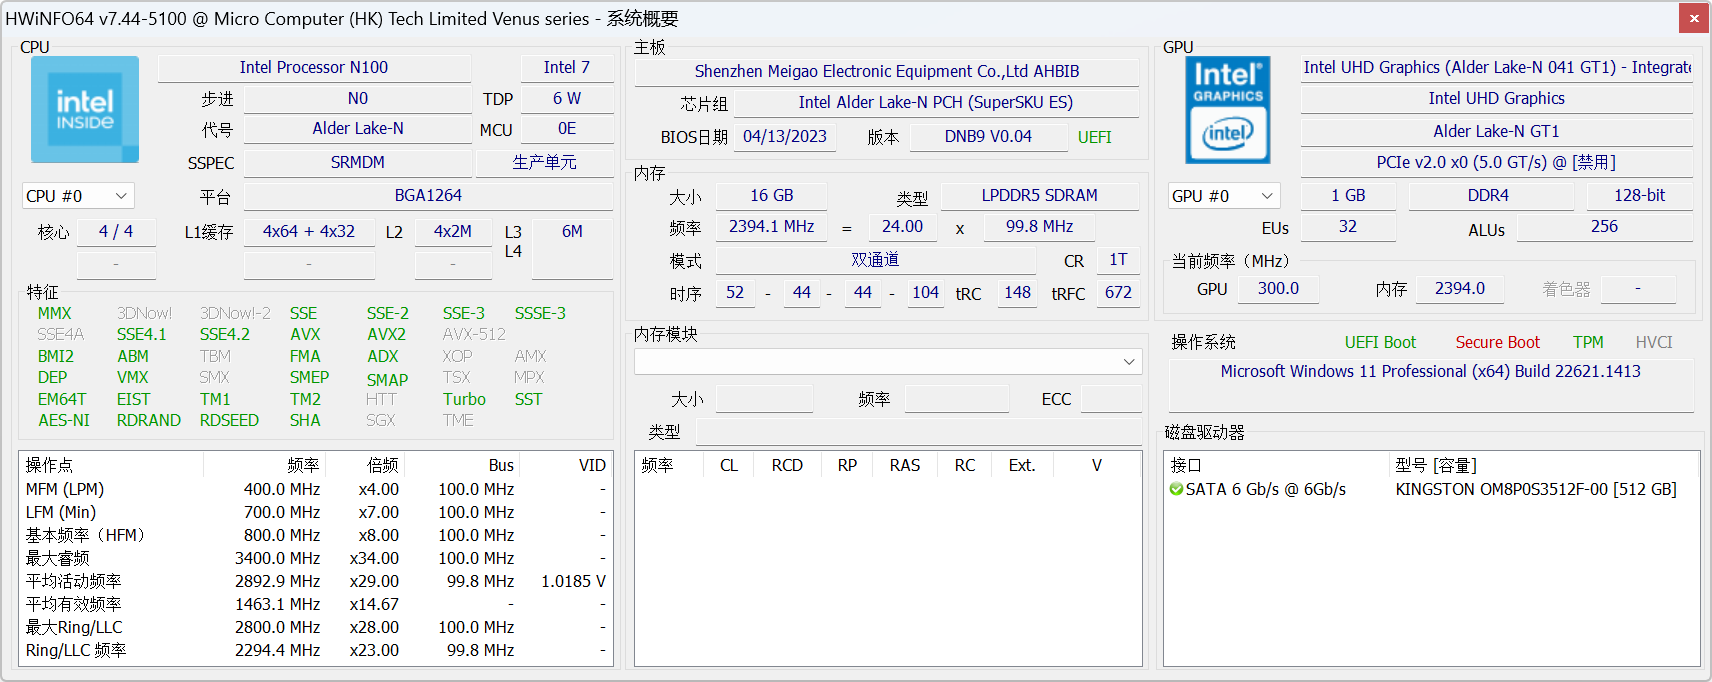This screenshot has height=682, width=1712.
Task: Click the 生产单元 button
Action: click(x=544, y=162)
